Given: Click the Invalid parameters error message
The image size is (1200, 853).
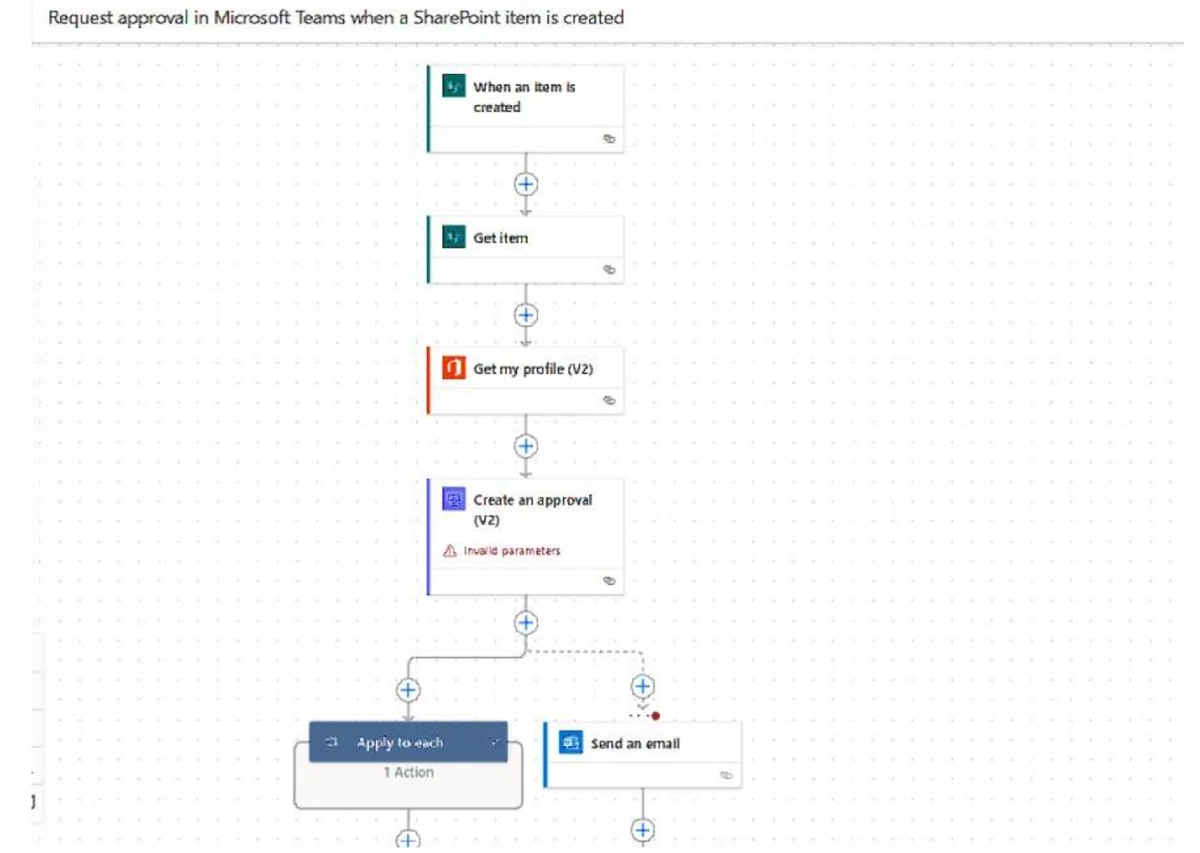Looking at the screenshot, I should pyautogui.click(x=512, y=551).
